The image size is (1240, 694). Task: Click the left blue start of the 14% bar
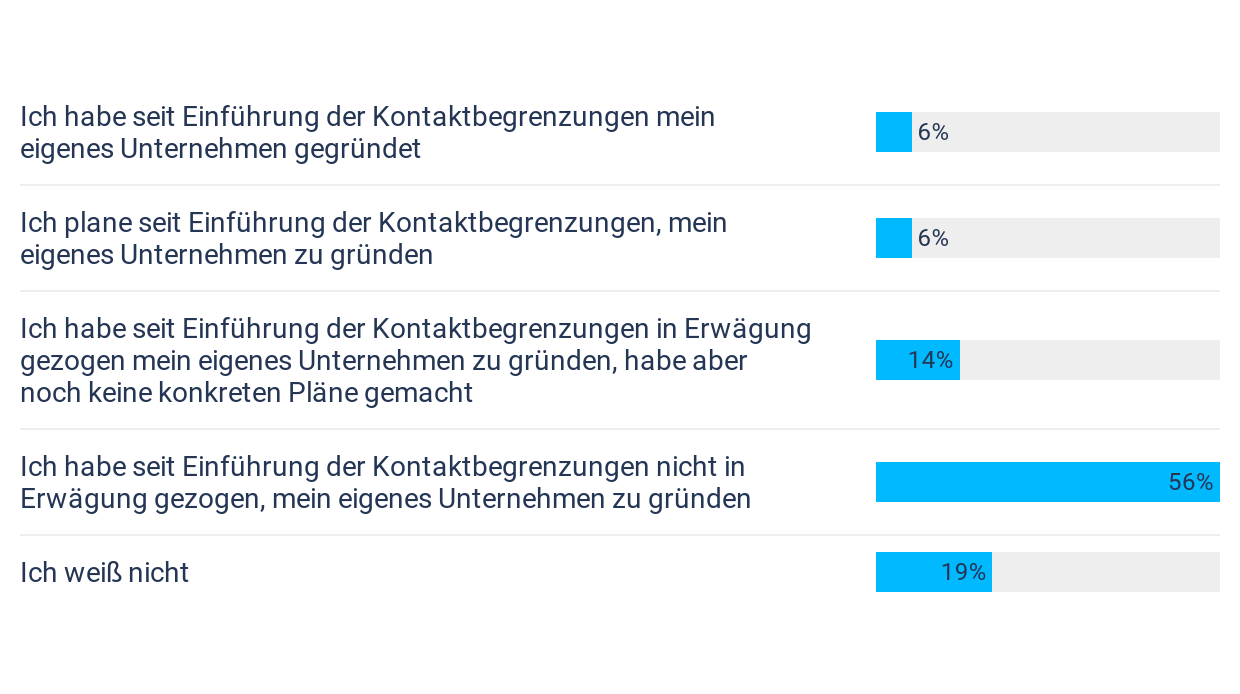(888, 360)
